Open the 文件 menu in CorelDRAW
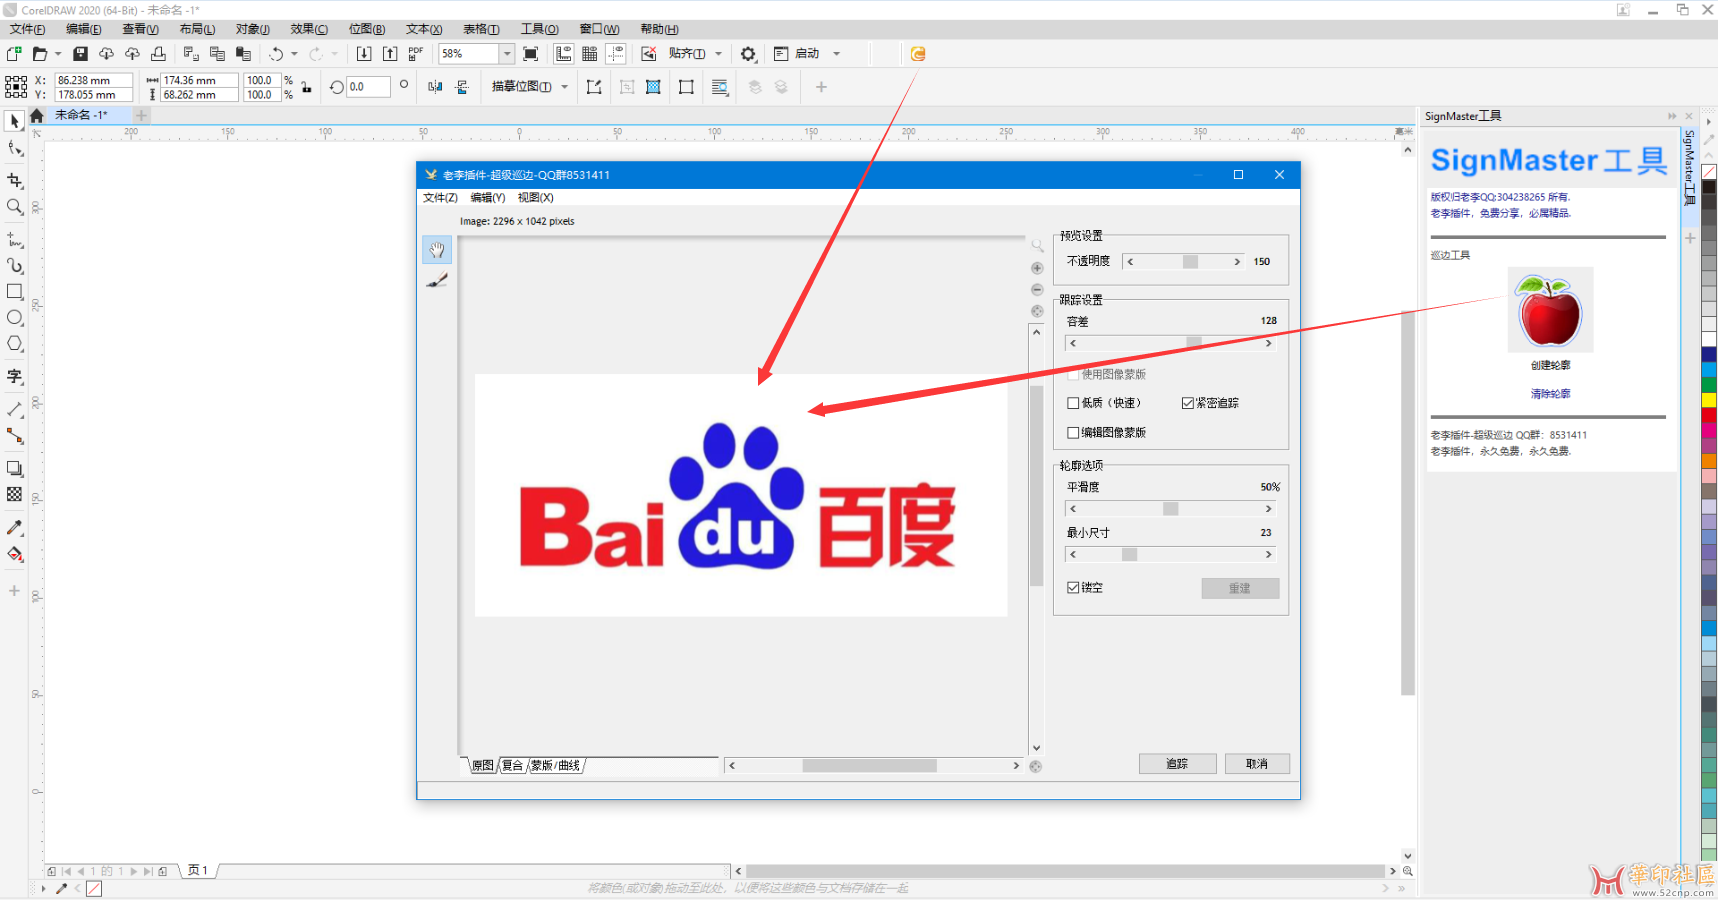Viewport: 1718px width, 900px height. tap(27, 29)
